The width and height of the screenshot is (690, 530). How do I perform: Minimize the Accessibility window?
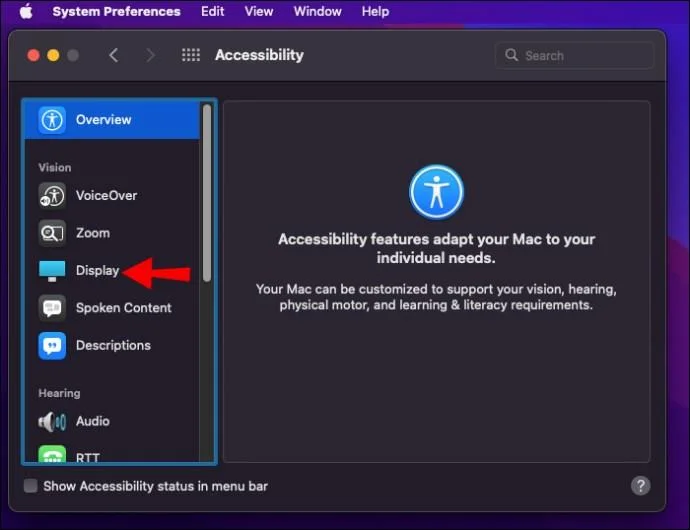pos(53,55)
